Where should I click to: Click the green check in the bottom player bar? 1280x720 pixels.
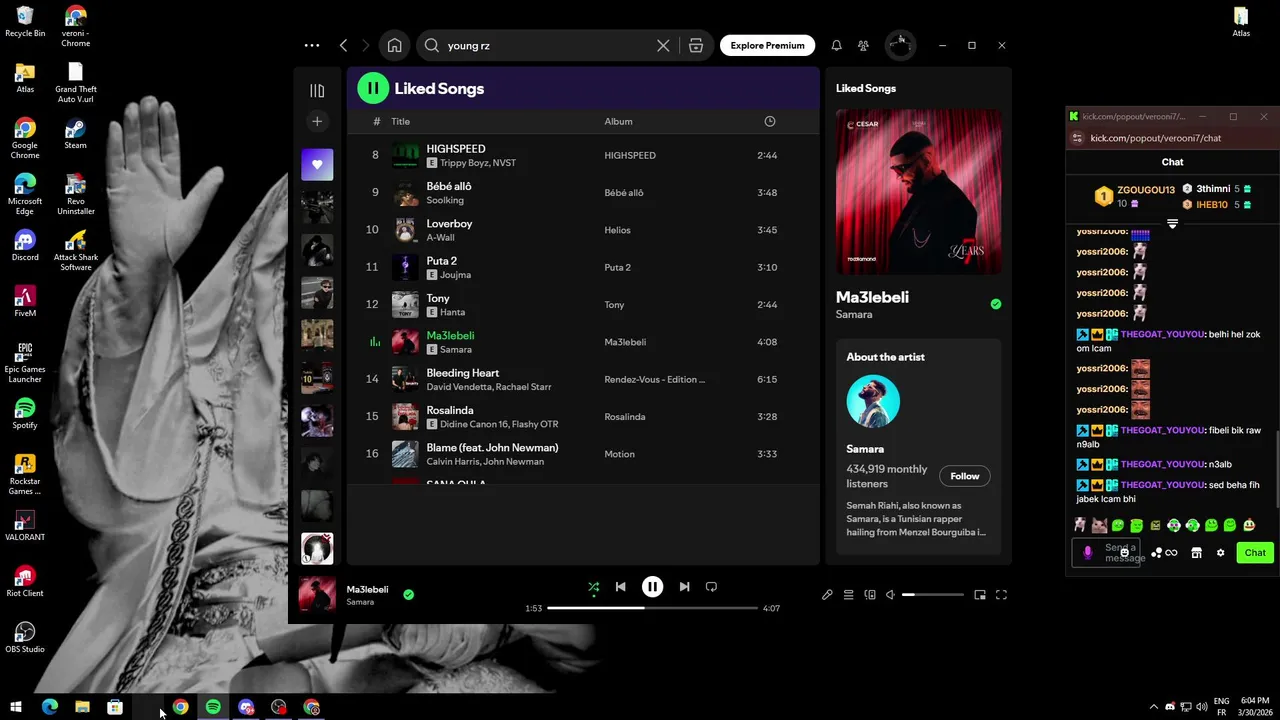pyautogui.click(x=408, y=594)
